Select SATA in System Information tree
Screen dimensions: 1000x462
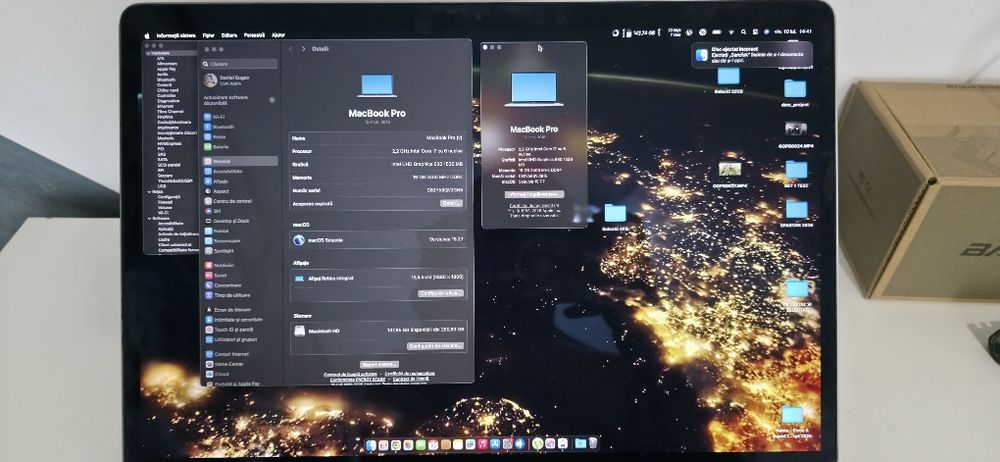point(163,160)
